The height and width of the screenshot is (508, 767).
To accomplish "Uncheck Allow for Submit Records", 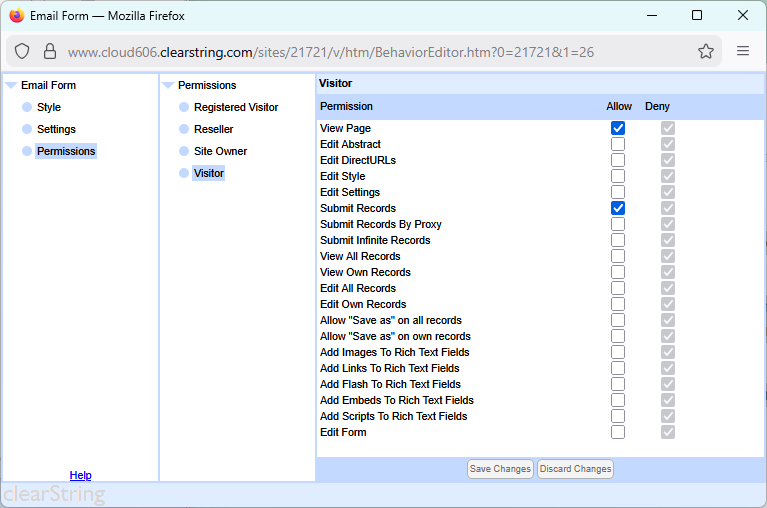I will (x=618, y=208).
